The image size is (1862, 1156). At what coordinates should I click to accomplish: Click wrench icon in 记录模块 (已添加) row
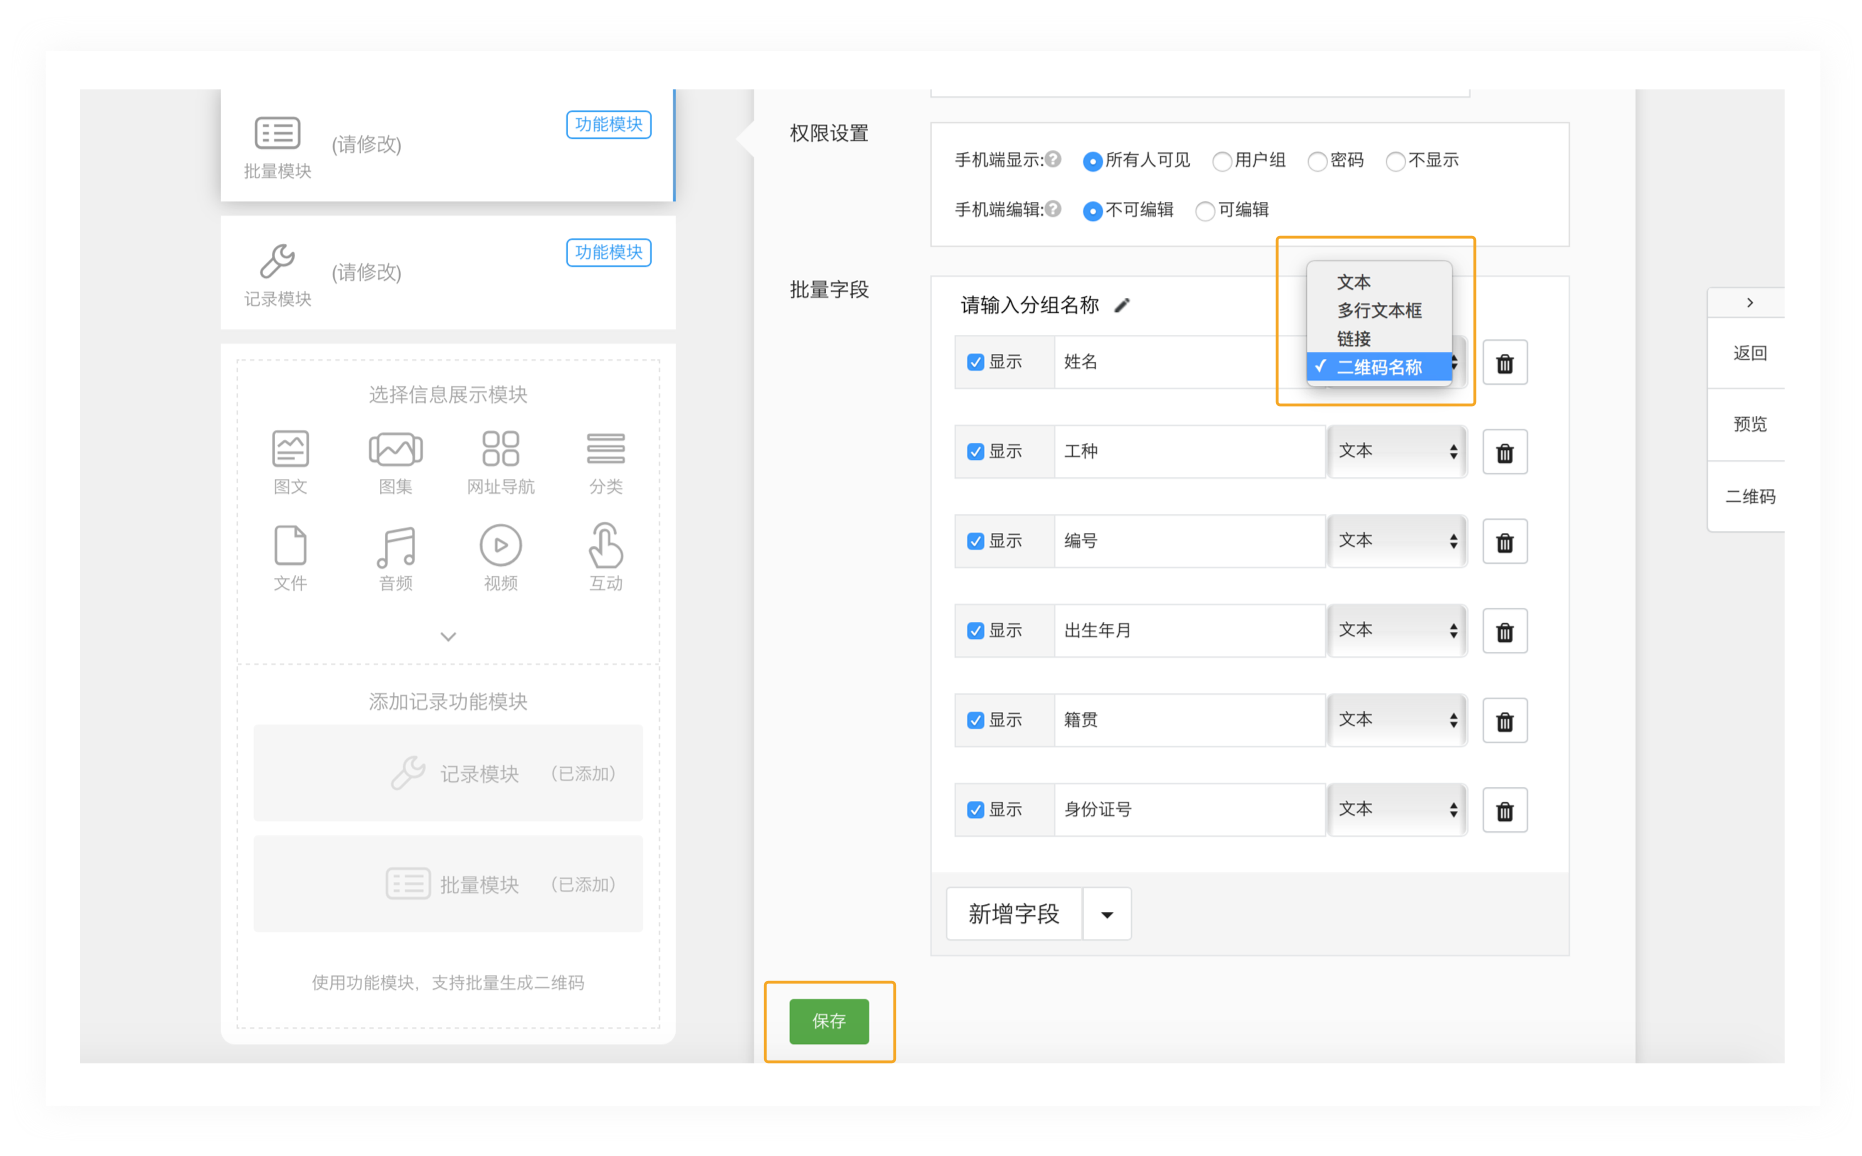click(408, 773)
